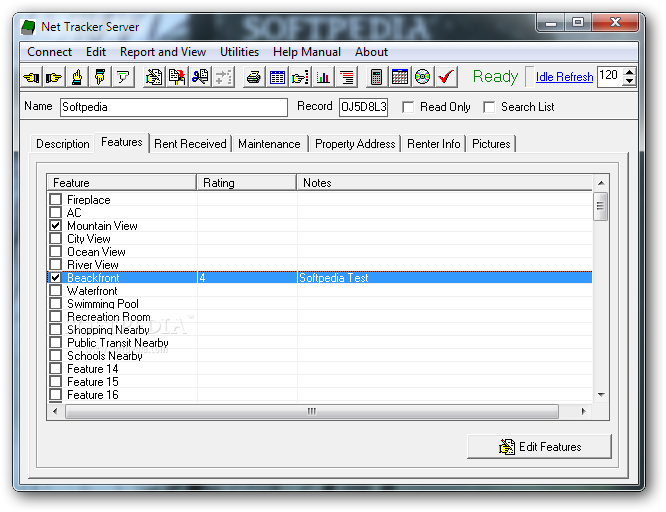
Task: Decrease idle refresh value with down arrow
Action: click(629, 82)
